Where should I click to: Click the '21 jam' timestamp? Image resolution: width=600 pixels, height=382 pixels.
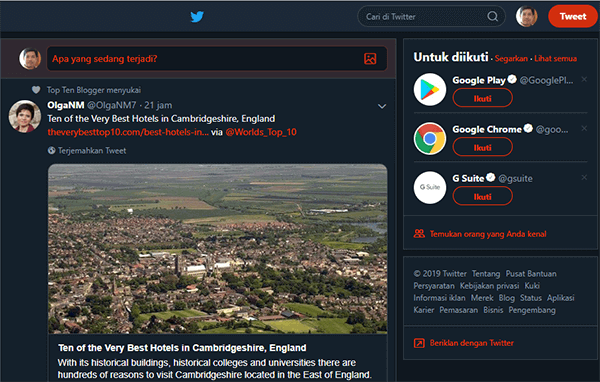(158, 105)
